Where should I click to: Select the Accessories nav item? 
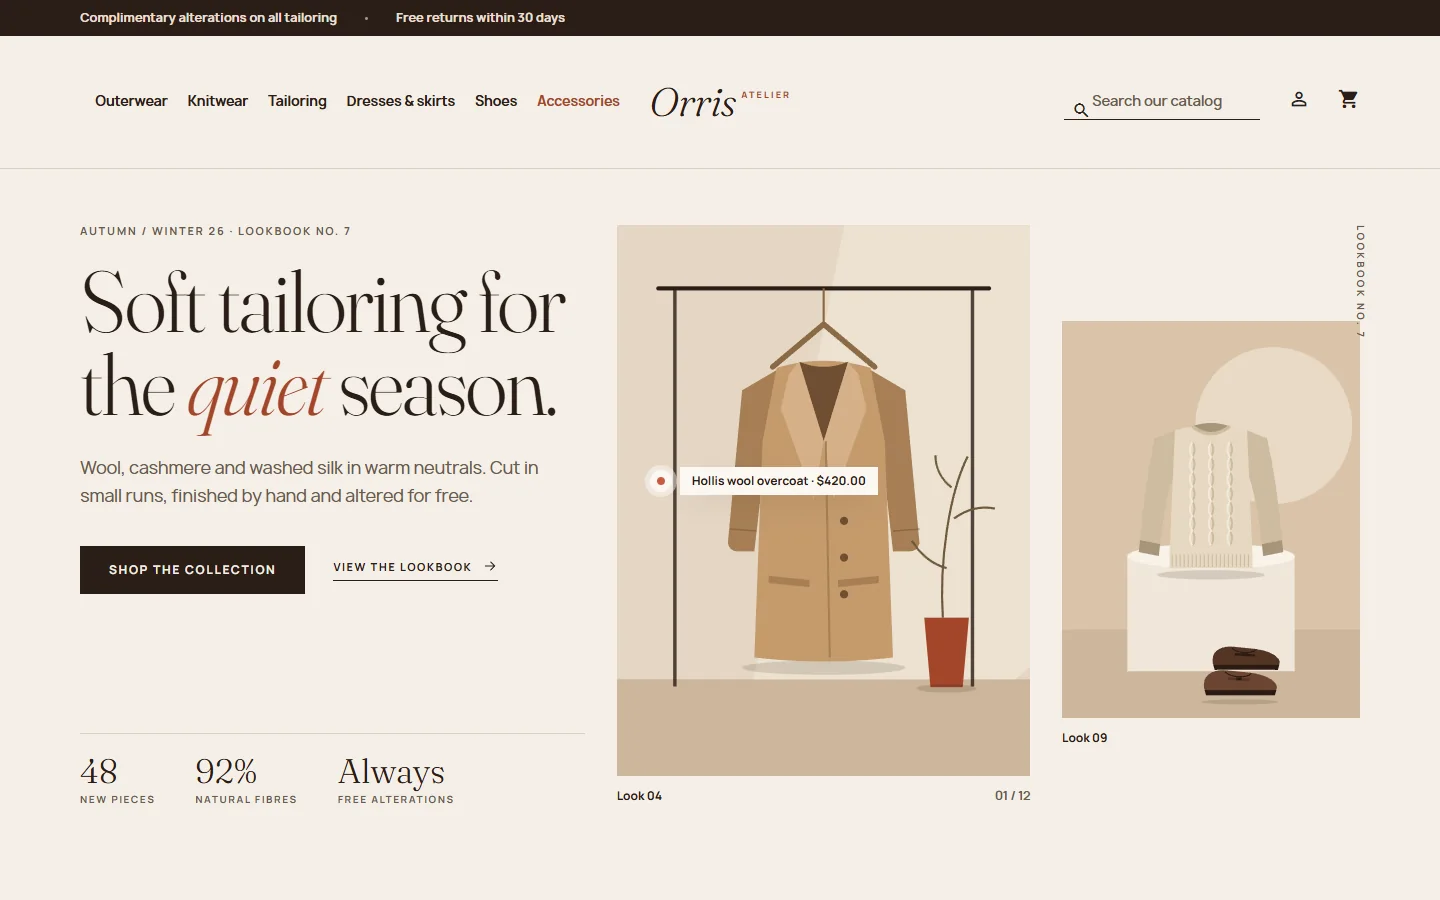coord(578,101)
